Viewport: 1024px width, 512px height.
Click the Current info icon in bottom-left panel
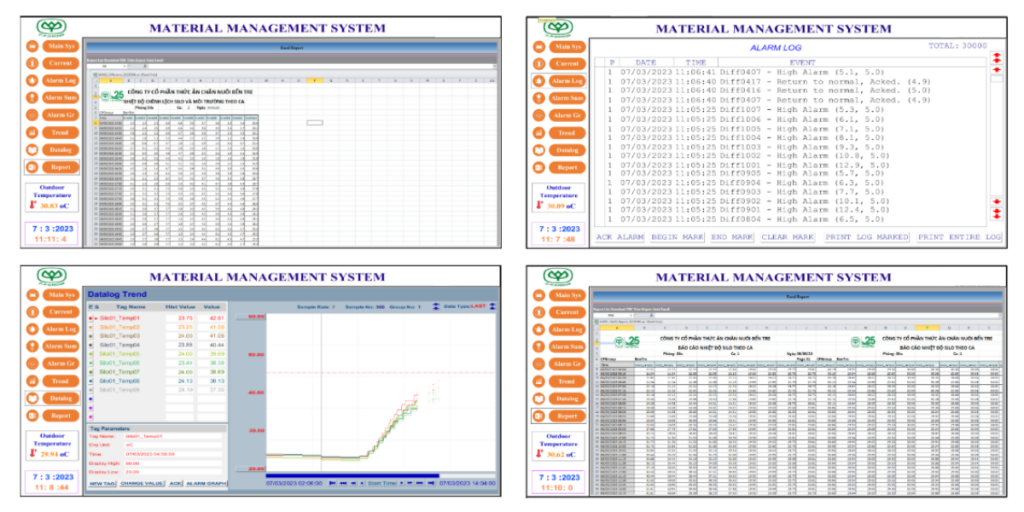(31, 312)
